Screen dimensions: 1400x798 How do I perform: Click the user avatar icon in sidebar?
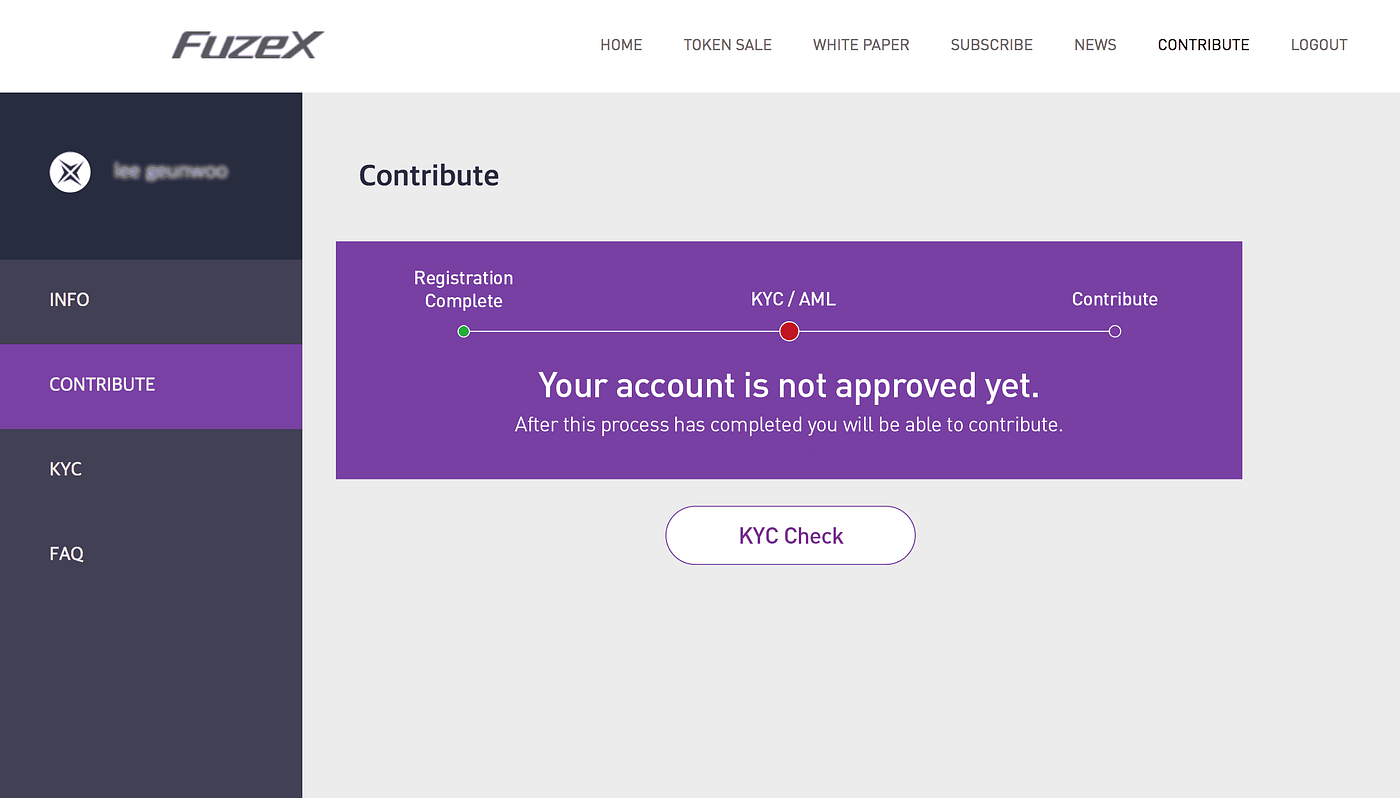(x=70, y=172)
